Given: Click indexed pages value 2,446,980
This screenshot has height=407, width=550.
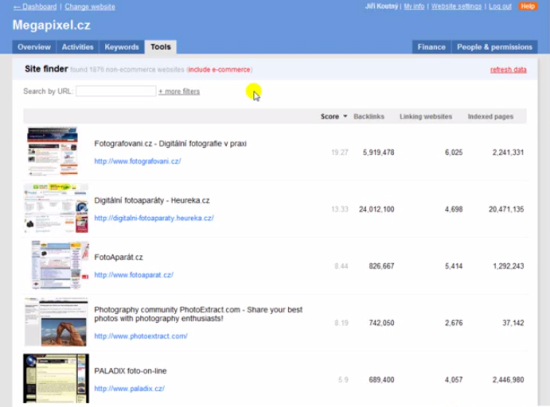Looking at the screenshot, I should point(508,380).
